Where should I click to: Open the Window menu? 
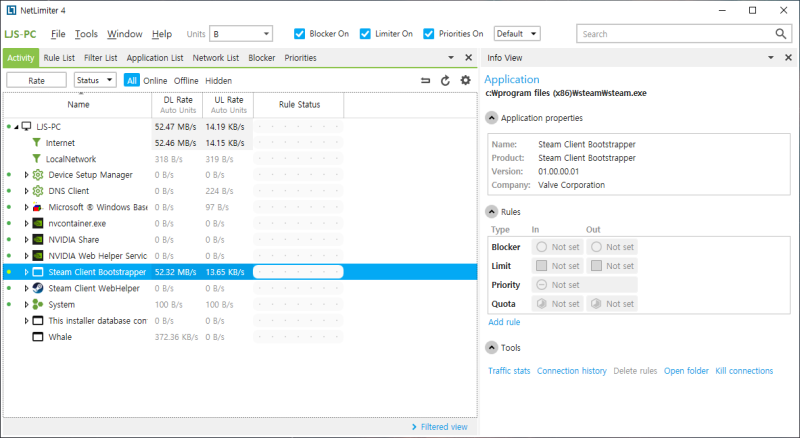click(124, 34)
